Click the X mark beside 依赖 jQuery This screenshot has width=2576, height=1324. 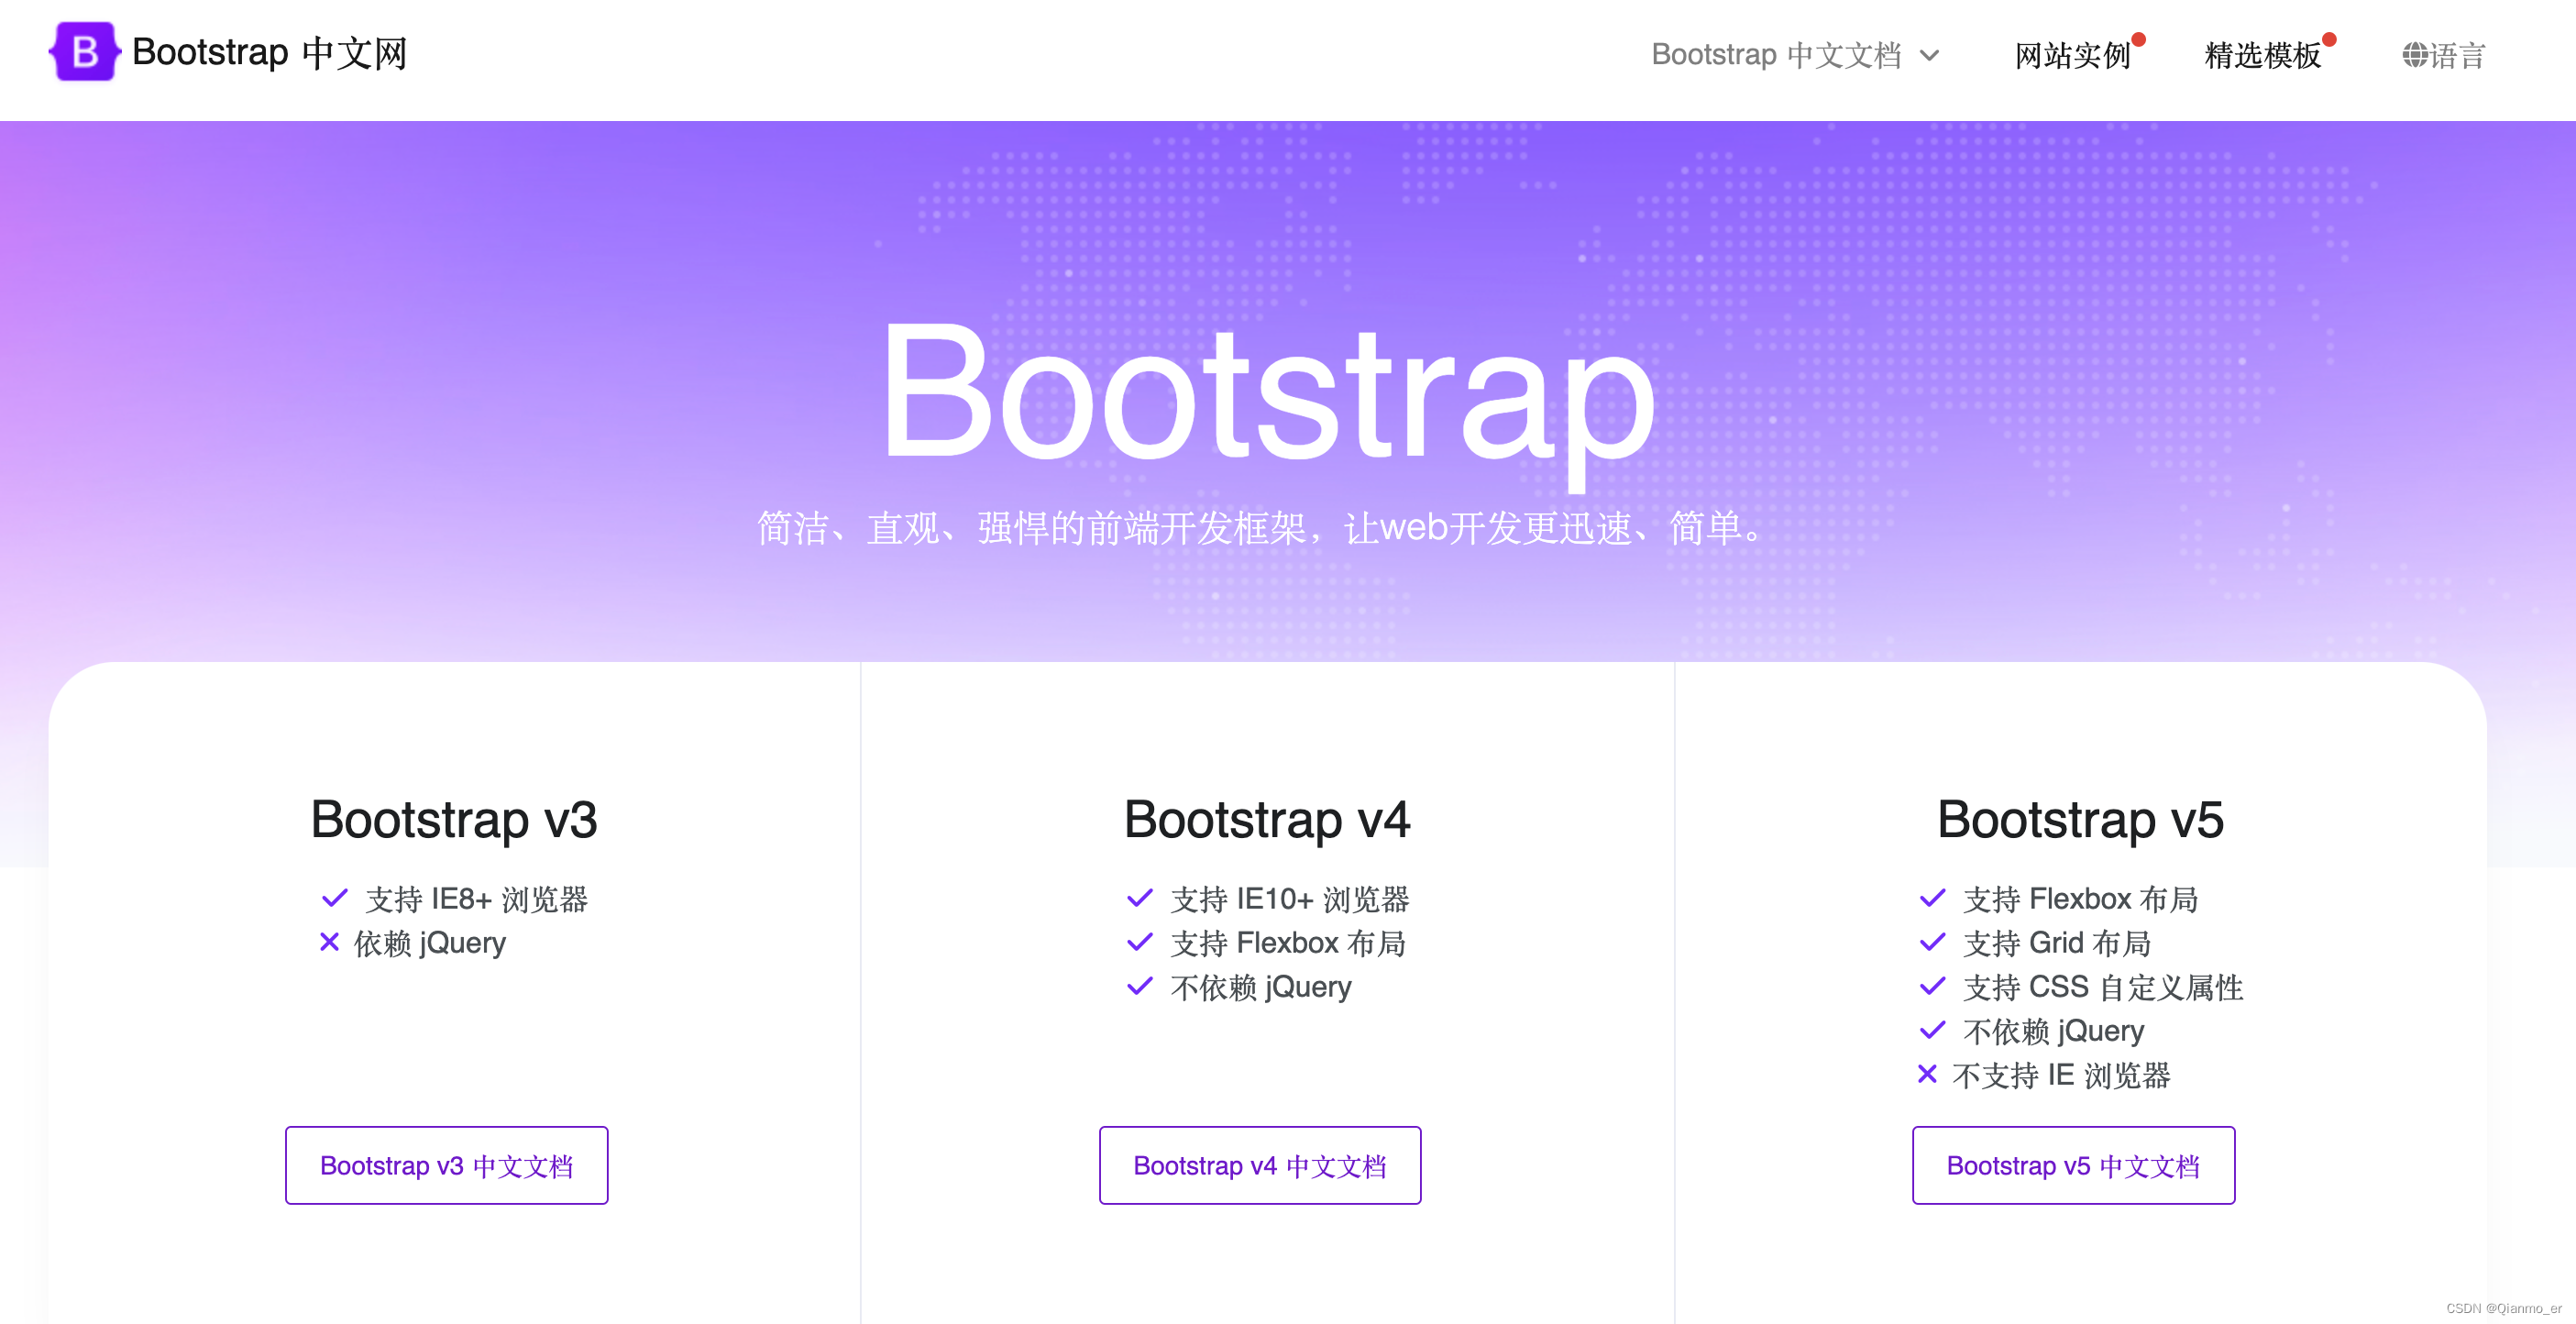329,942
